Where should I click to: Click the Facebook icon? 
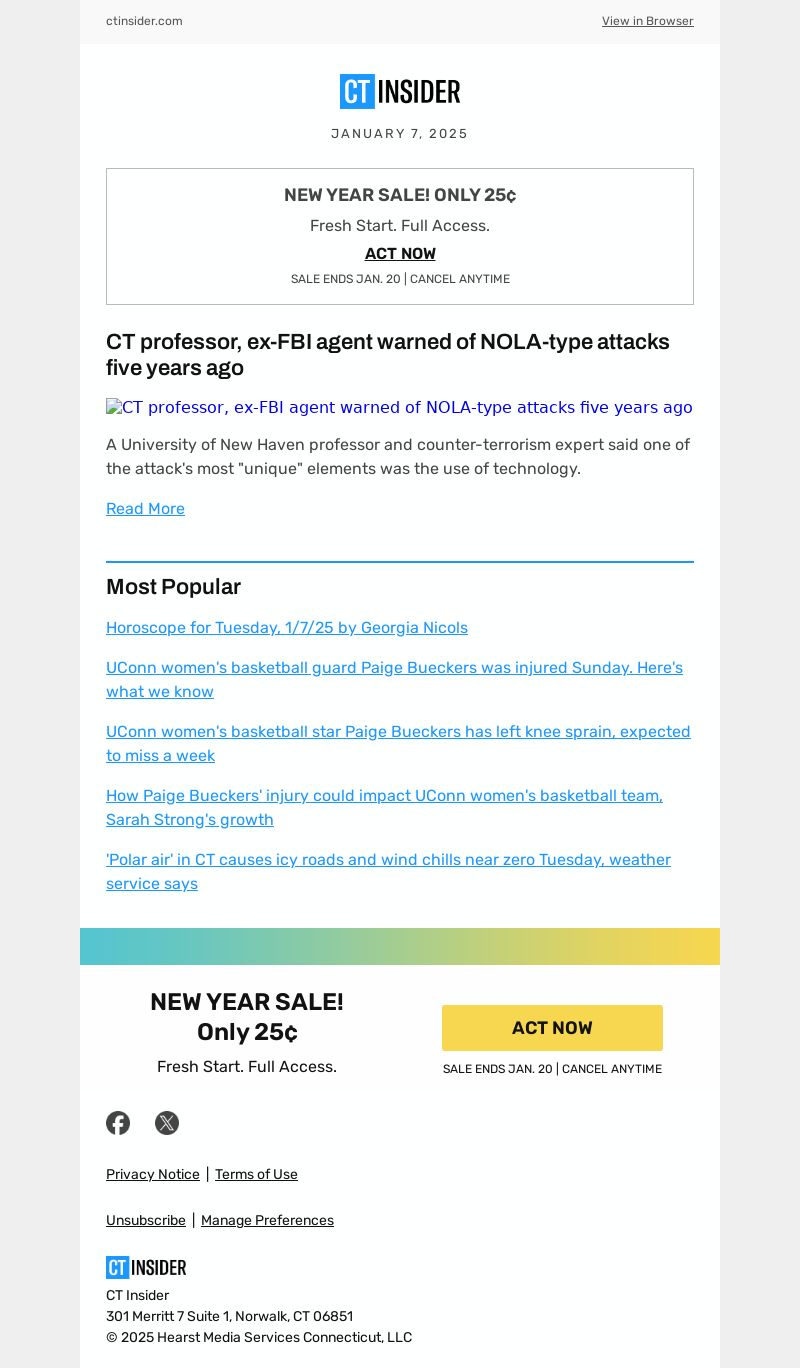pyautogui.click(x=118, y=1123)
